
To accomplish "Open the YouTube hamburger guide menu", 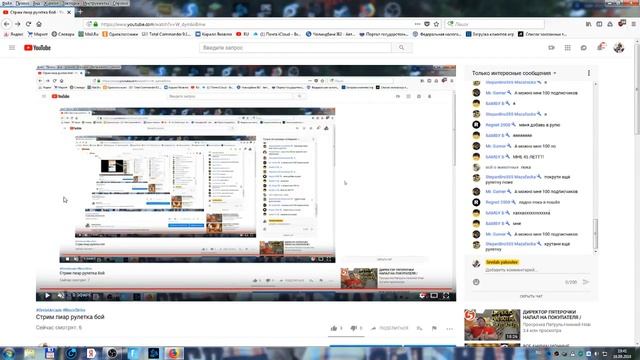I will 12,48.
